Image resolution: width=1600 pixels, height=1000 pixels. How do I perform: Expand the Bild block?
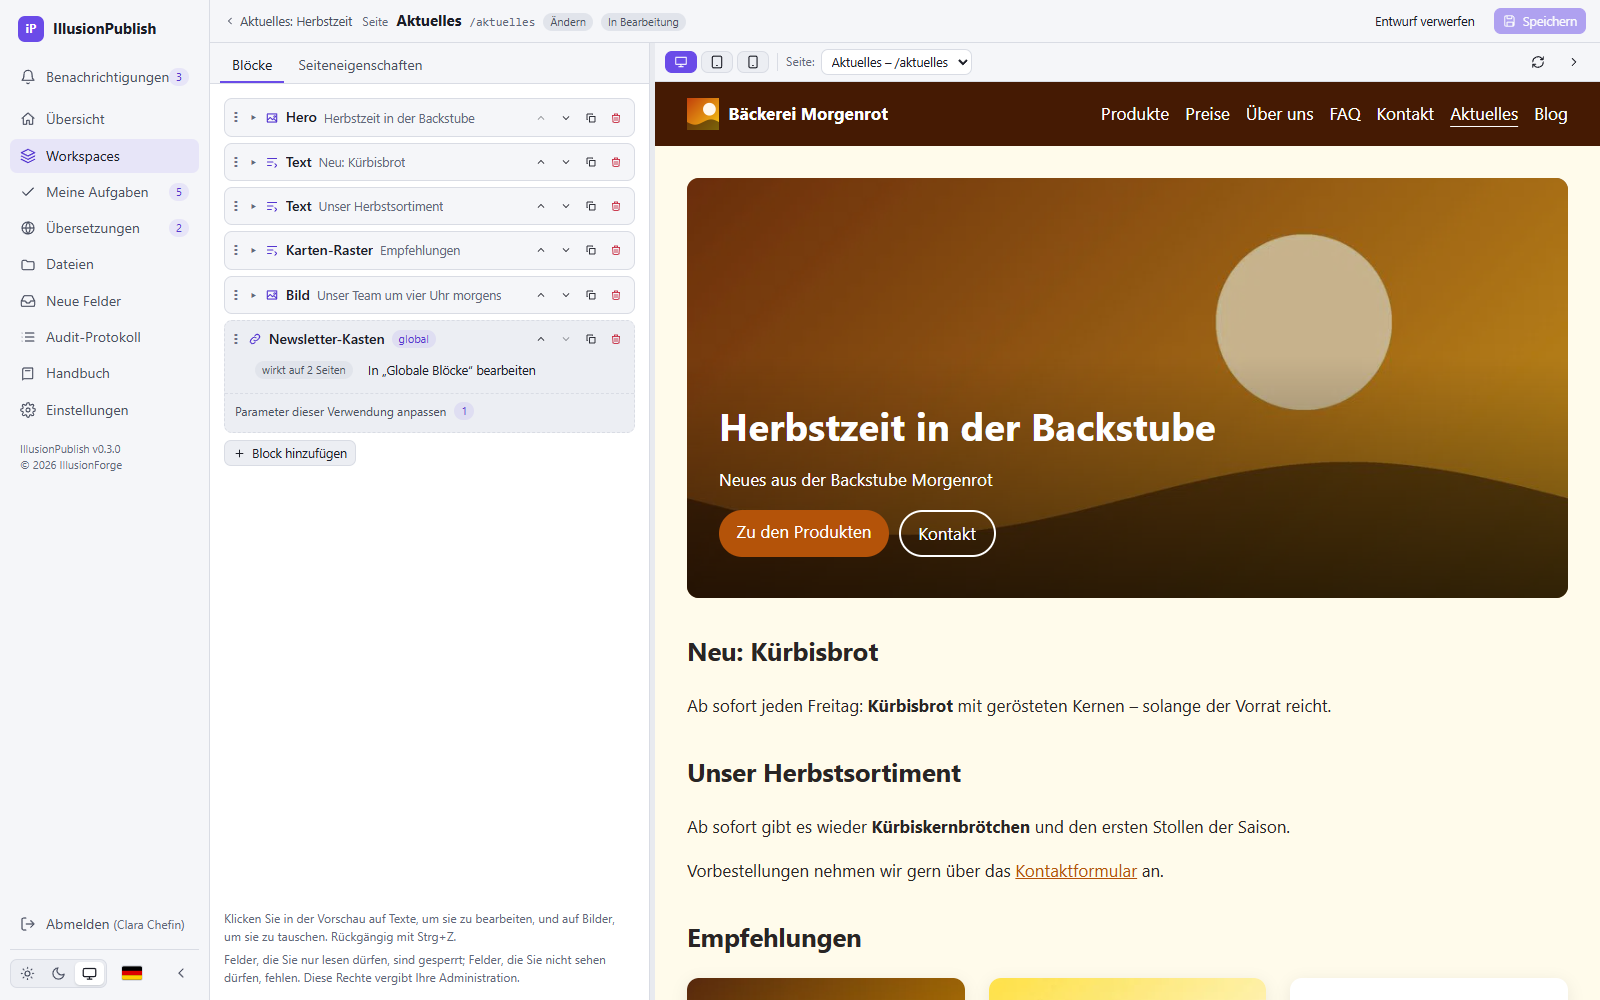(254, 295)
